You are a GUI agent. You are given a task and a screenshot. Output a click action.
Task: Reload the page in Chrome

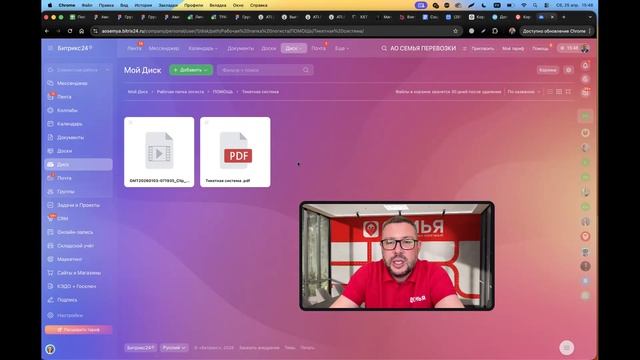click(x=70, y=31)
